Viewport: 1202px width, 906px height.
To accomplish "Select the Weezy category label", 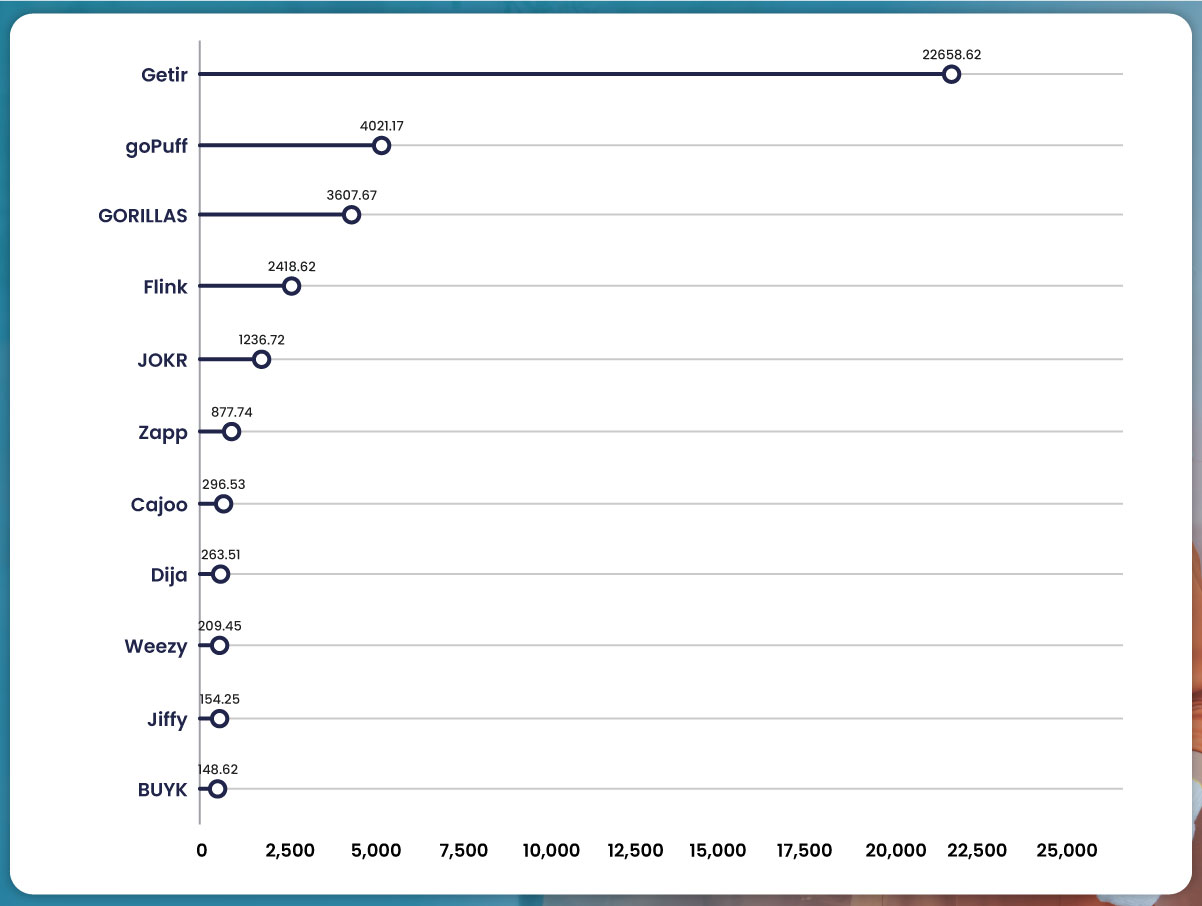I will [x=155, y=647].
